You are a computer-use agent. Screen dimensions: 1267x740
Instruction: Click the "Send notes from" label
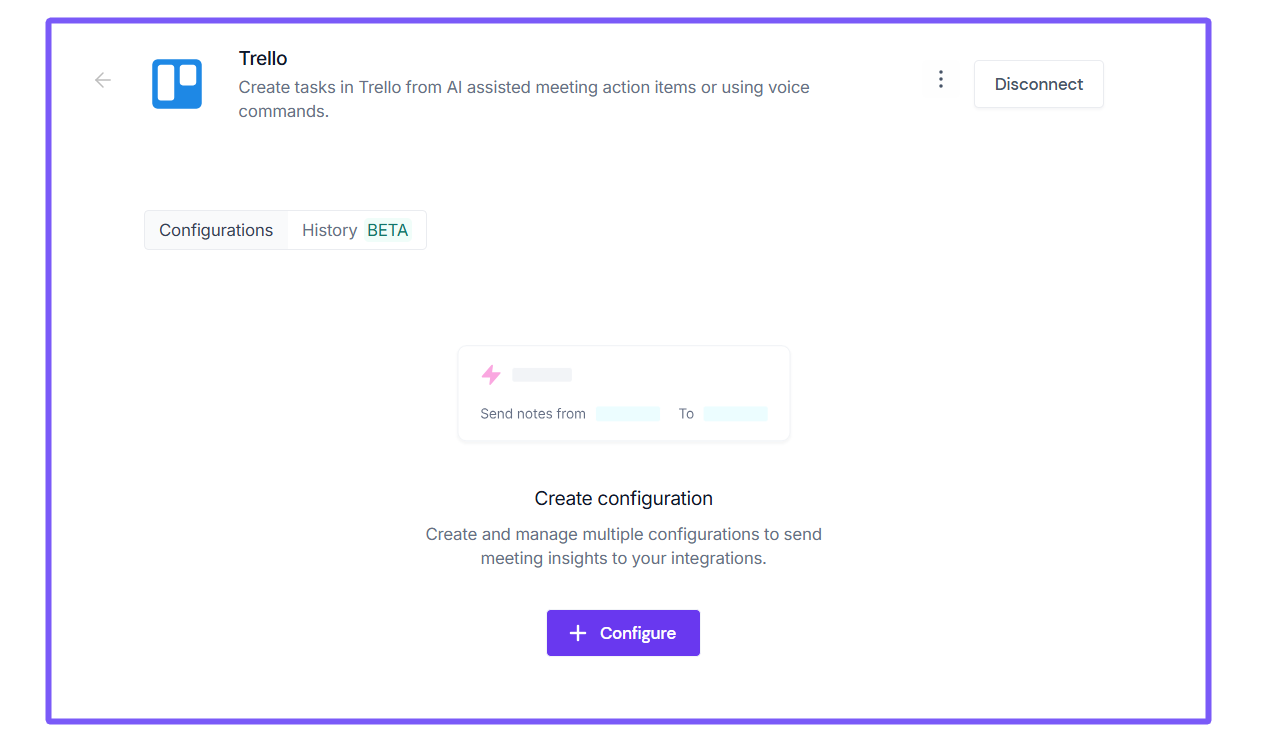pos(533,414)
